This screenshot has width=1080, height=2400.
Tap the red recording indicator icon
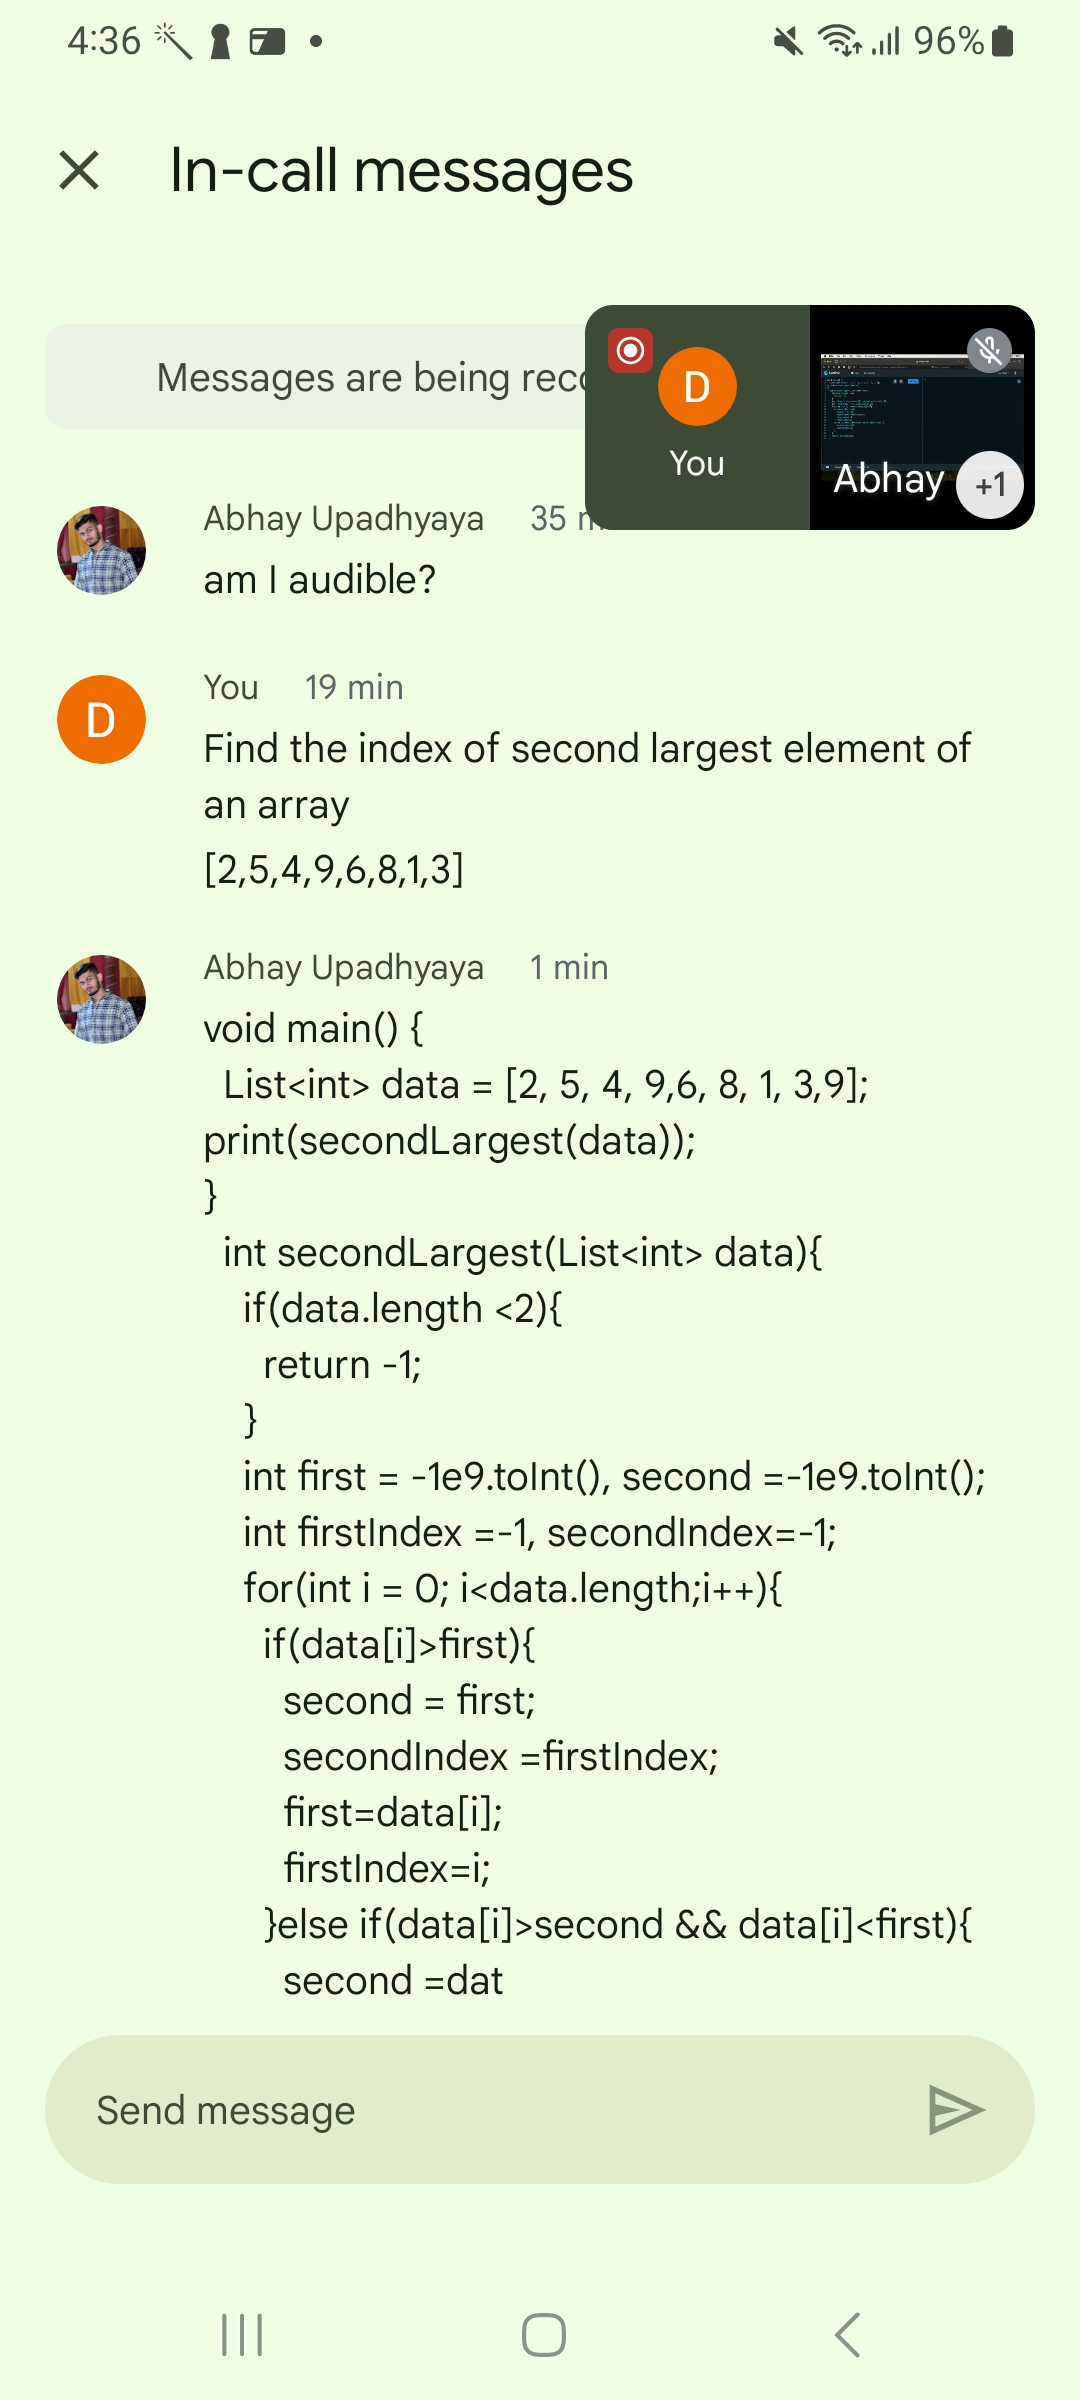(630, 351)
